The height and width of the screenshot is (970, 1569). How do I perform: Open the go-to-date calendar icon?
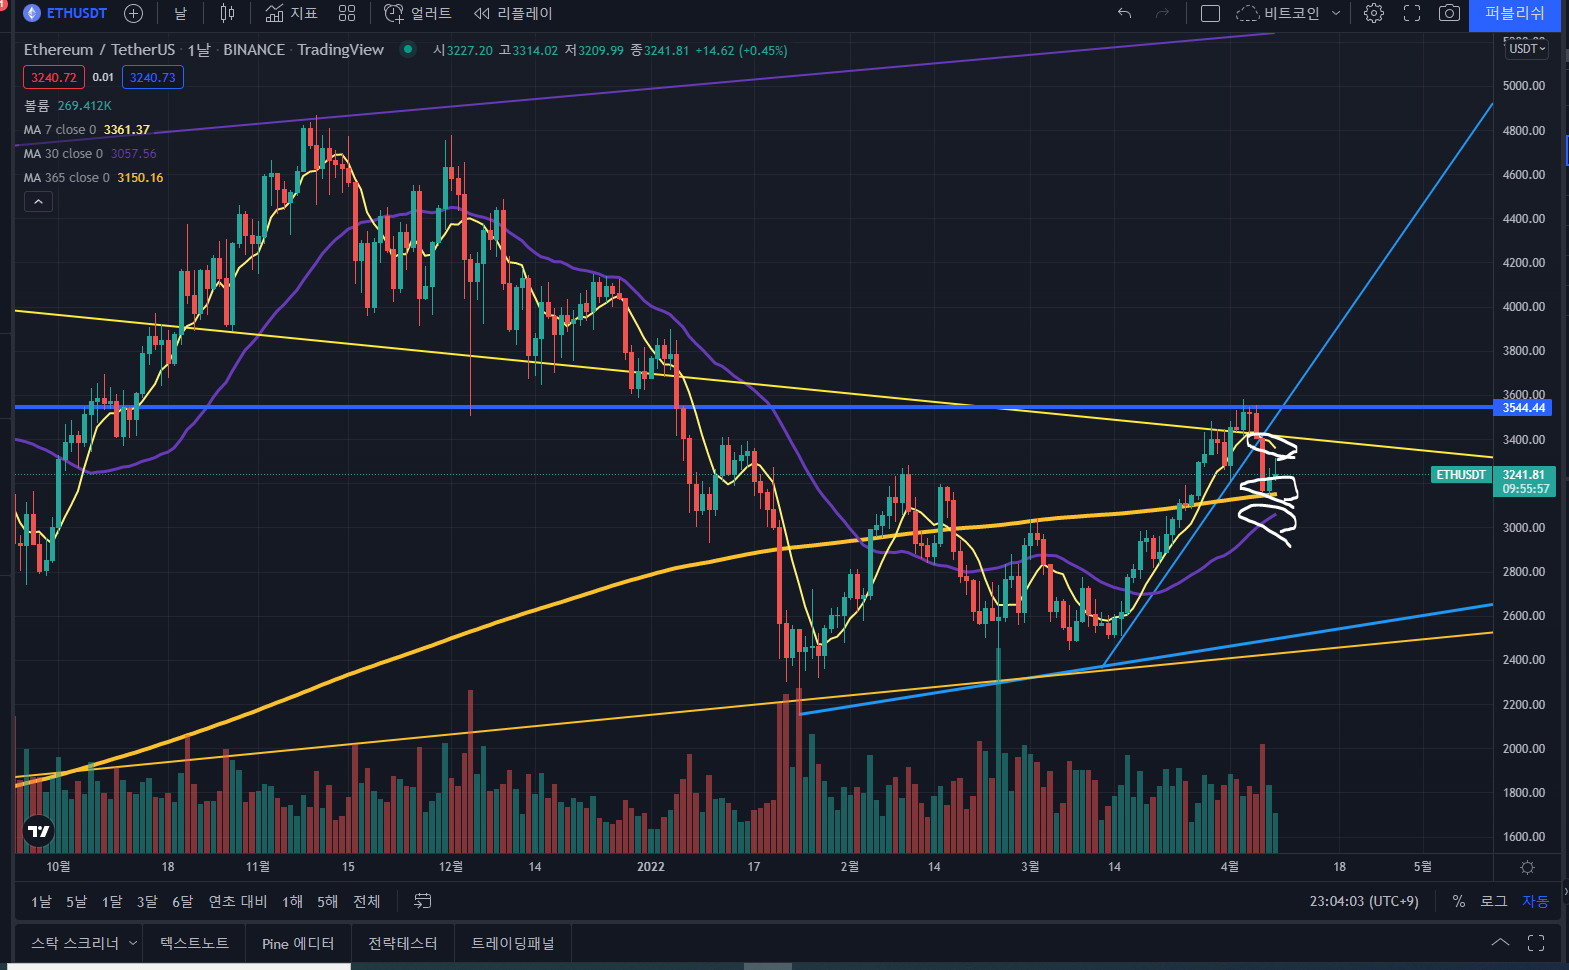423,902
